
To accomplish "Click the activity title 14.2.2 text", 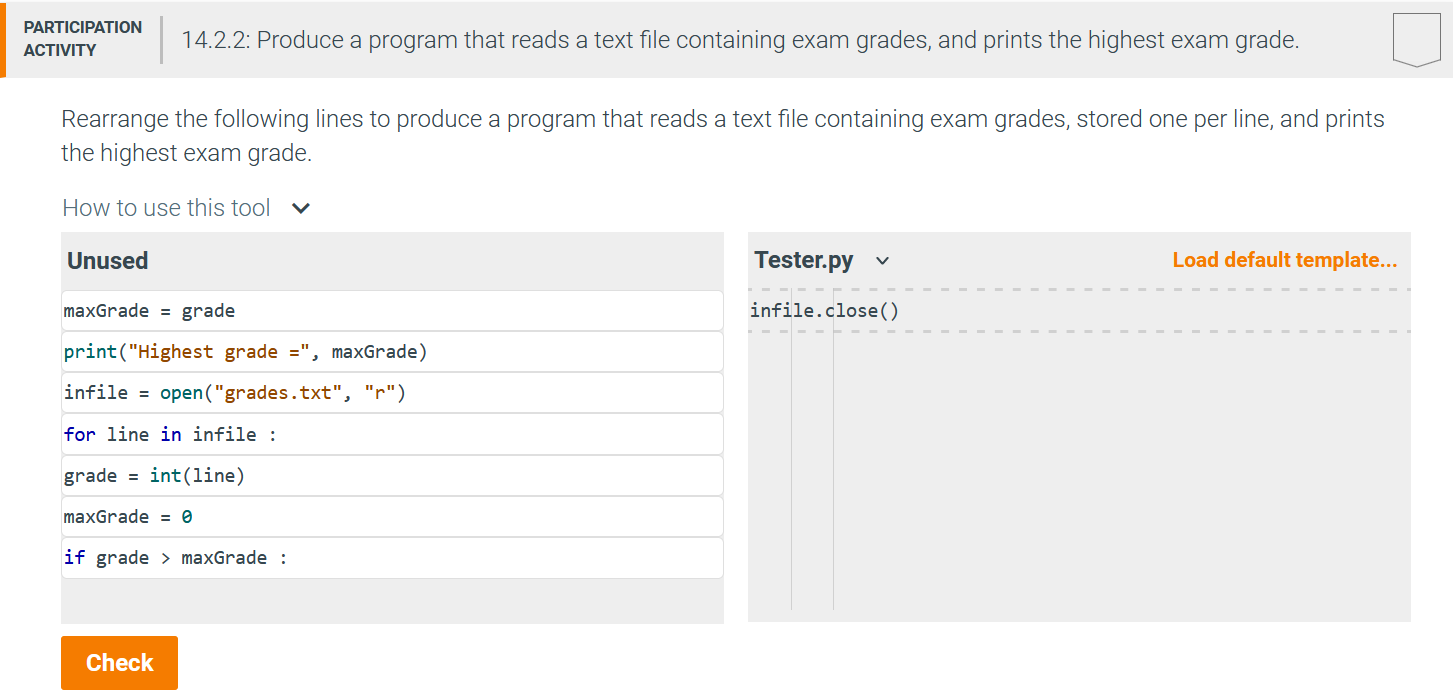I will (x=738, y=39).
